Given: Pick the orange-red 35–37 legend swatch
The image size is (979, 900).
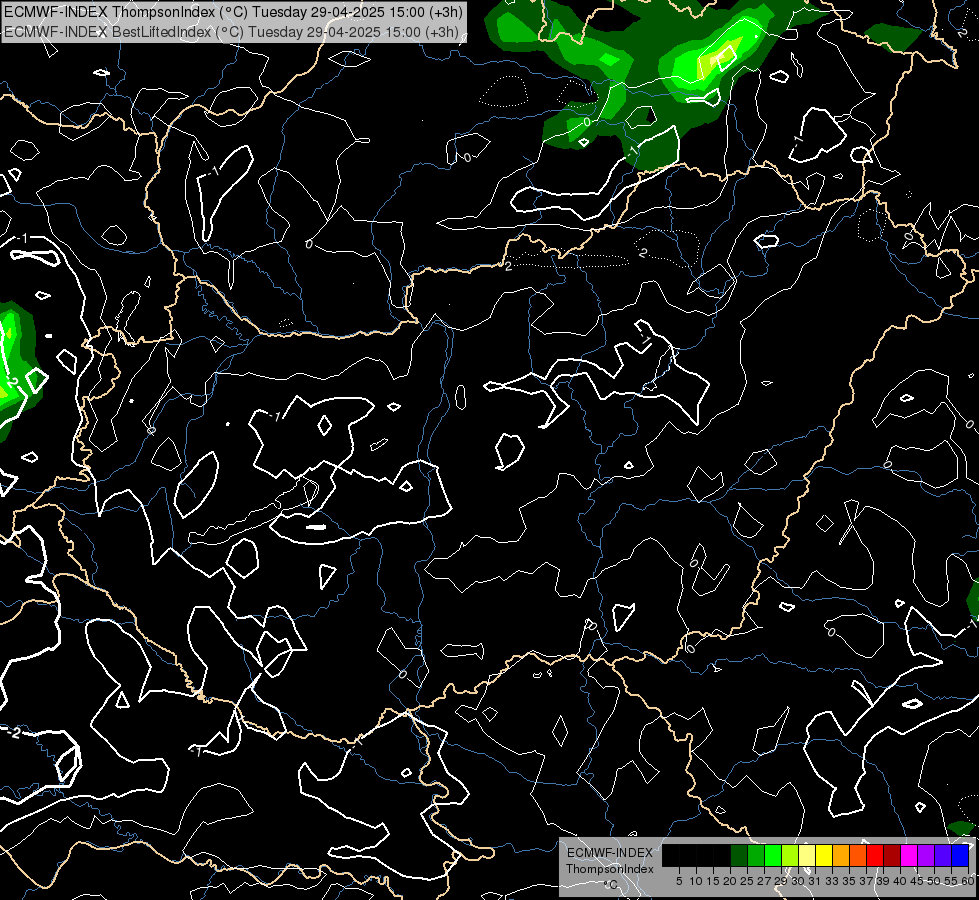Looking at the screenshot, I should (858, 855).
